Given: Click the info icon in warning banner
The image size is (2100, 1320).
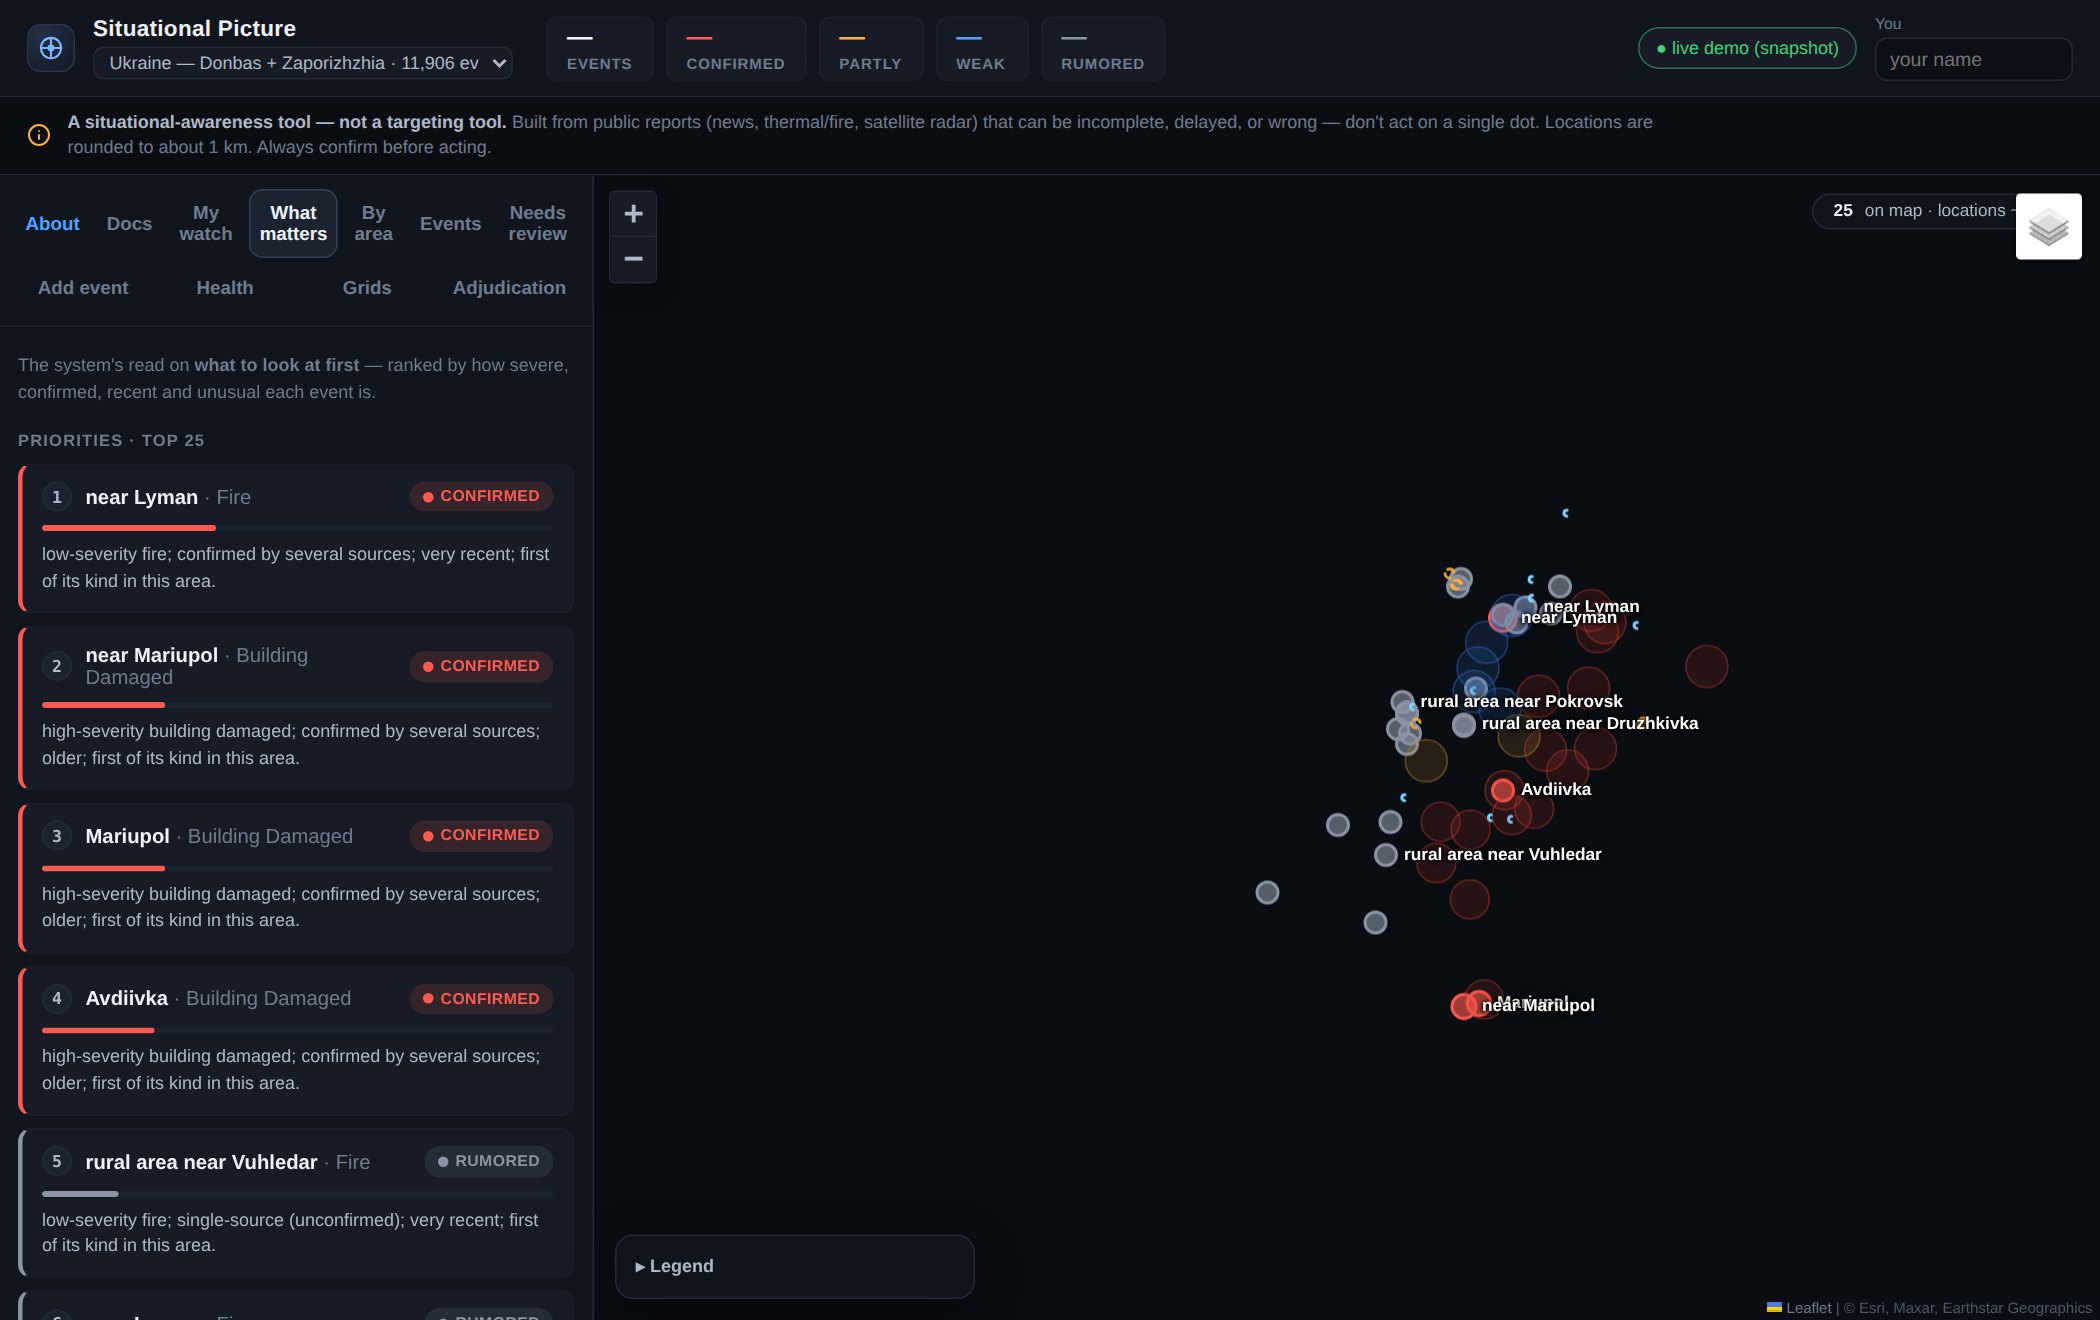Looking at the screenshot, I should point(39,135).
